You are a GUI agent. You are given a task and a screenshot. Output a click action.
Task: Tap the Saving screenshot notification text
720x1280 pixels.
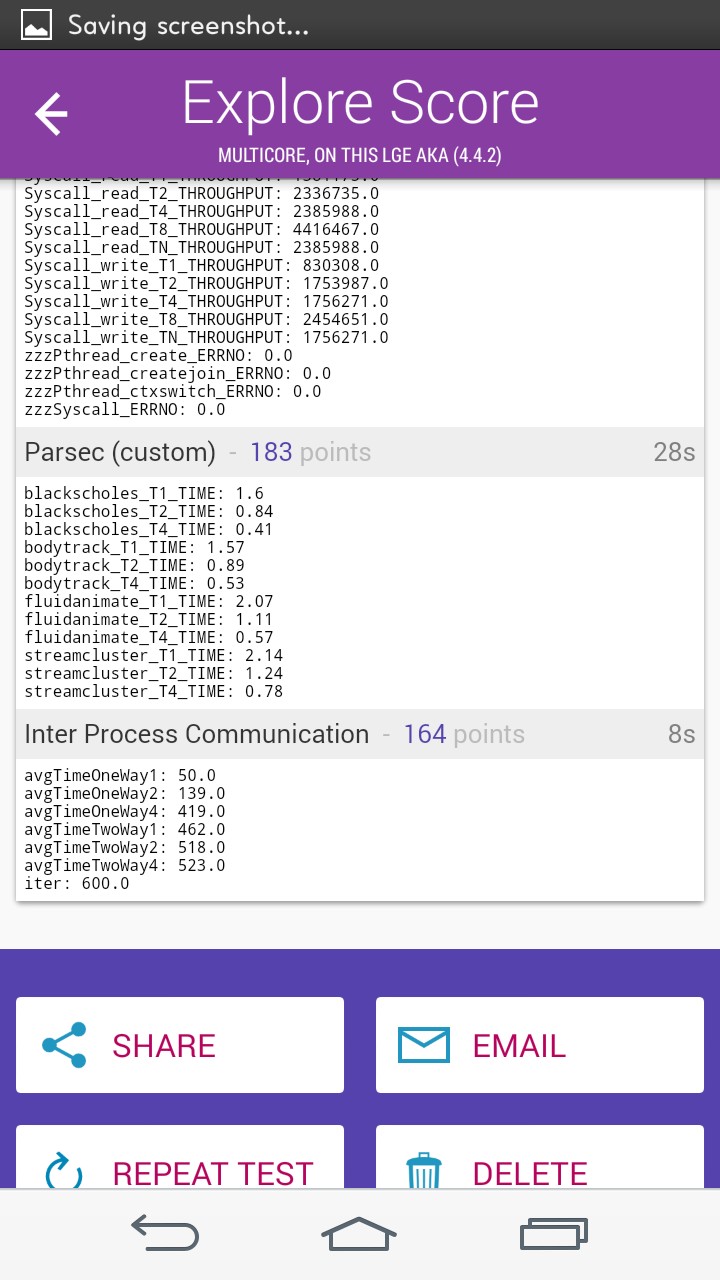tap(188, 25)
